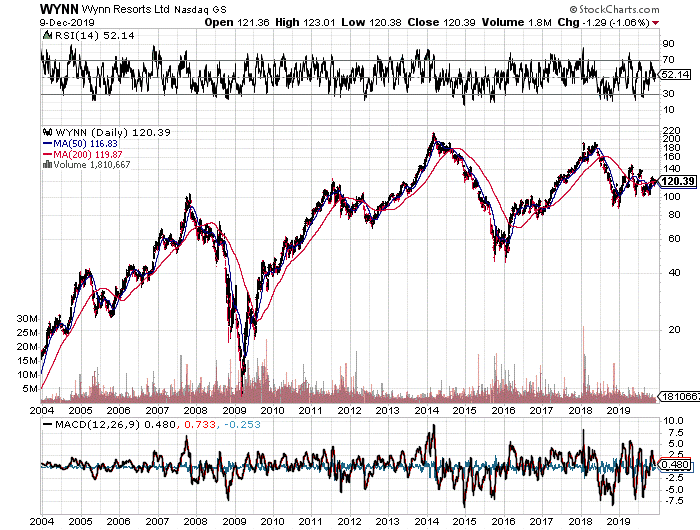This screenshot has width=700, height=530.
Task: Click the volume bars icon in legend
Action: (x=47, y=164)
